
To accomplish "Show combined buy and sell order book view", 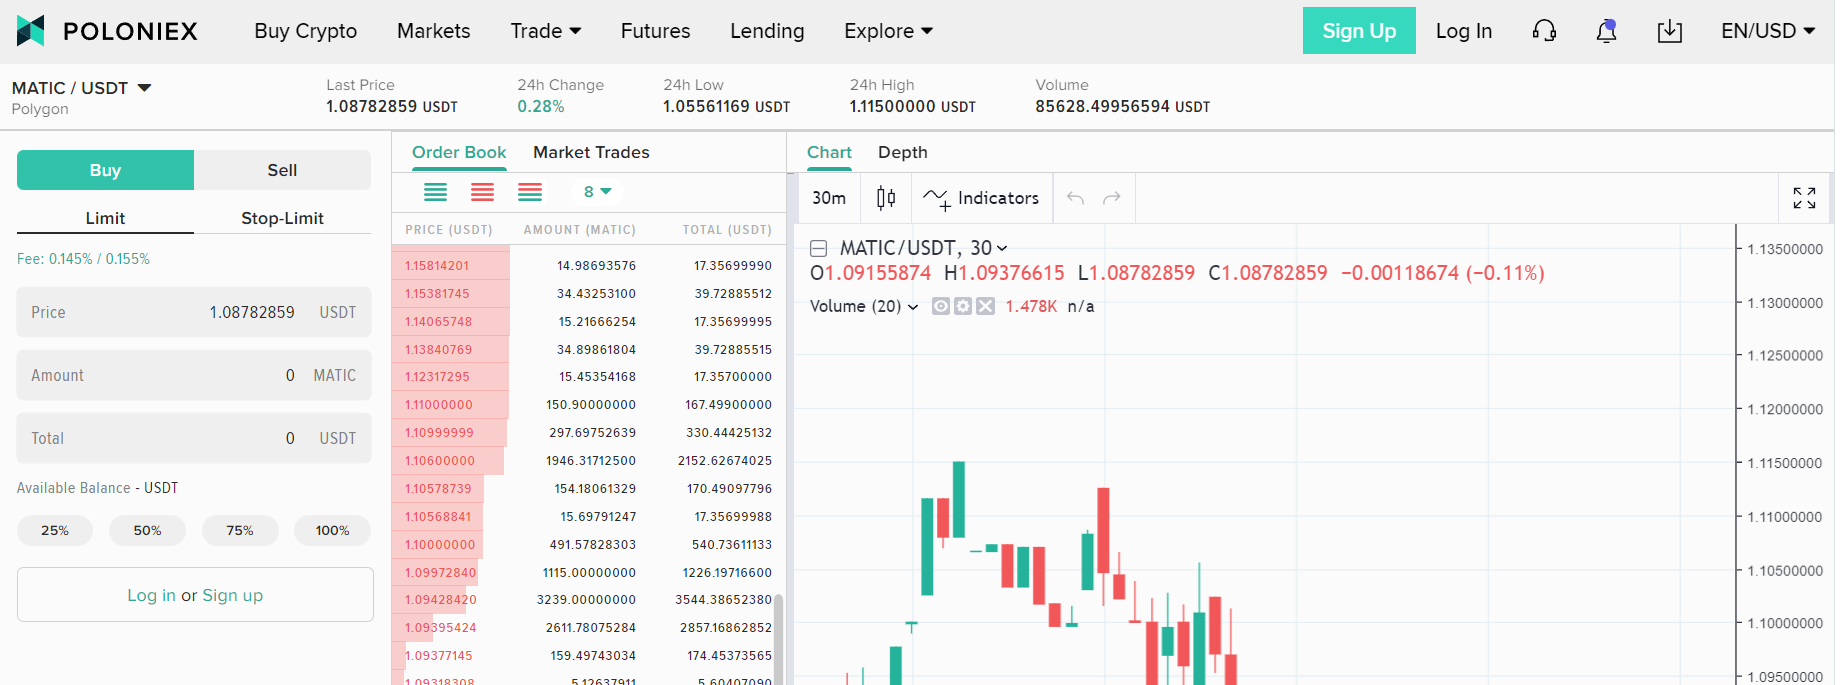I will pos(435,192).
